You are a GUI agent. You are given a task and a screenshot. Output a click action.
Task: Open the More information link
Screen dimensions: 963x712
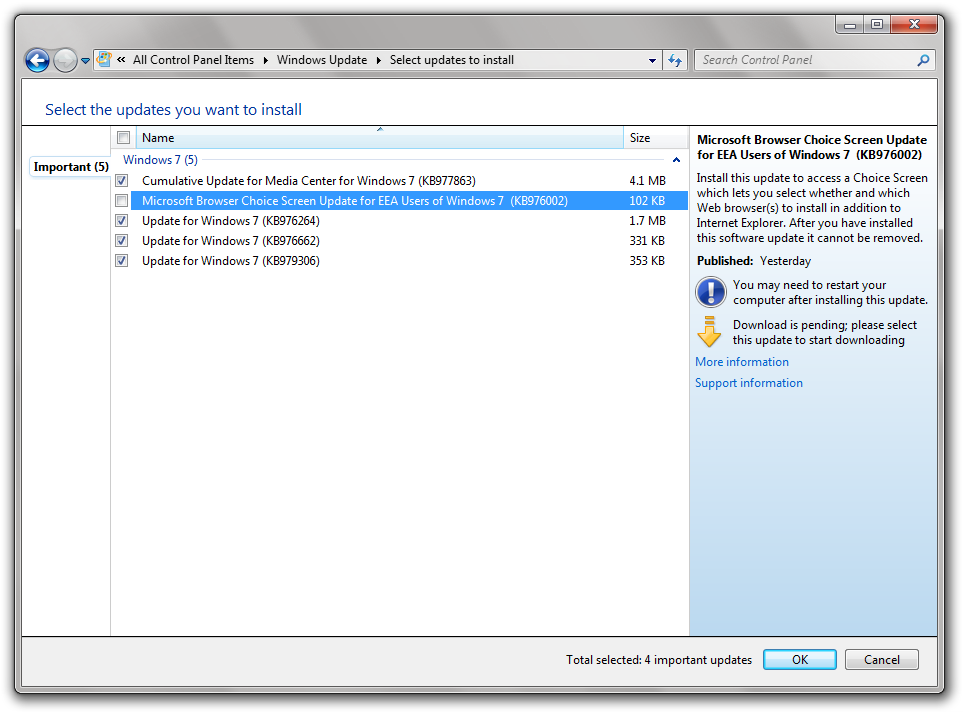742,362
